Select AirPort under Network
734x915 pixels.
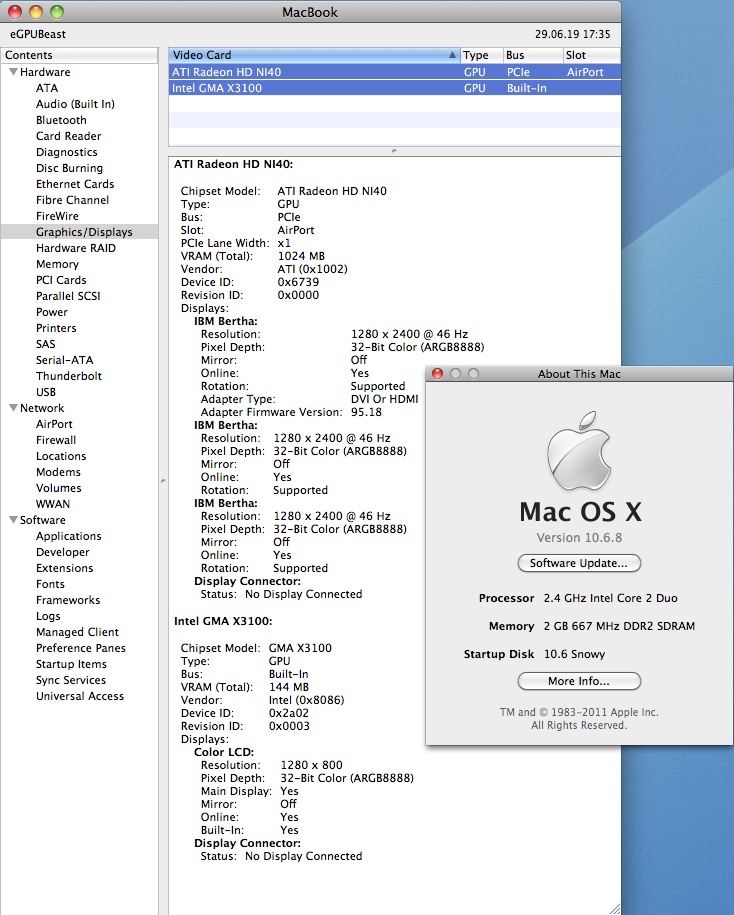coord(54,424)
